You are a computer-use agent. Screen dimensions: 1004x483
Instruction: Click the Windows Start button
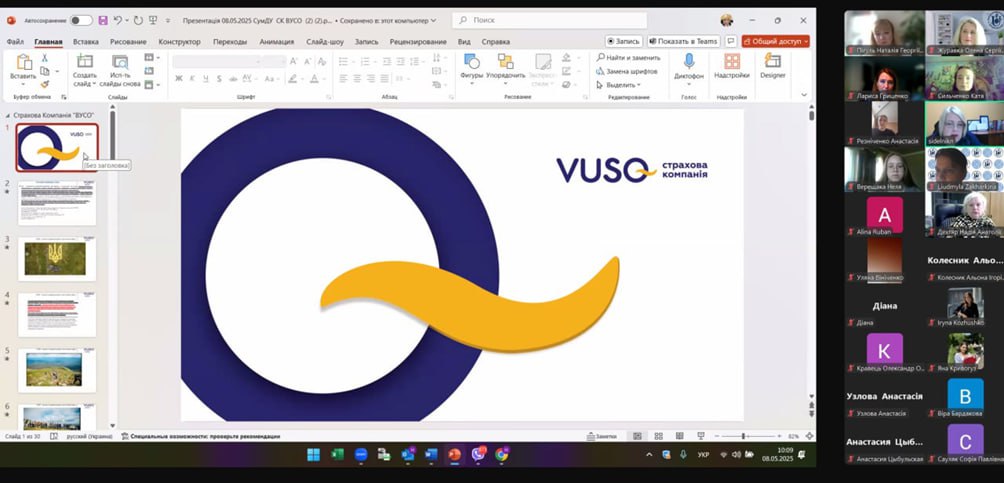click(x=313, y=455)
